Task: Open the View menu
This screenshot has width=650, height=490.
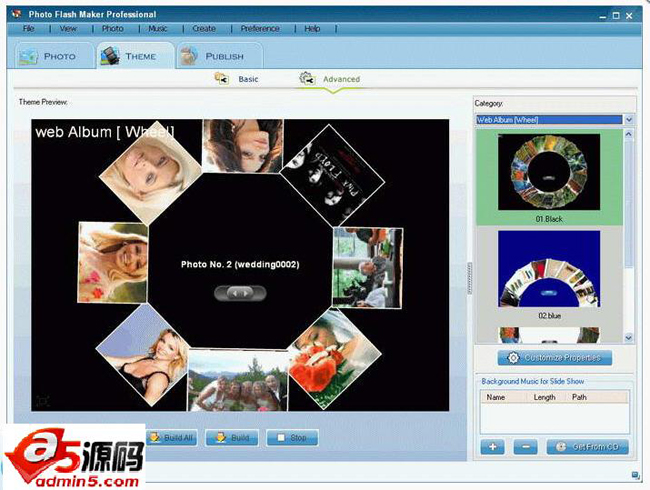Action: [x=68, y=29]
